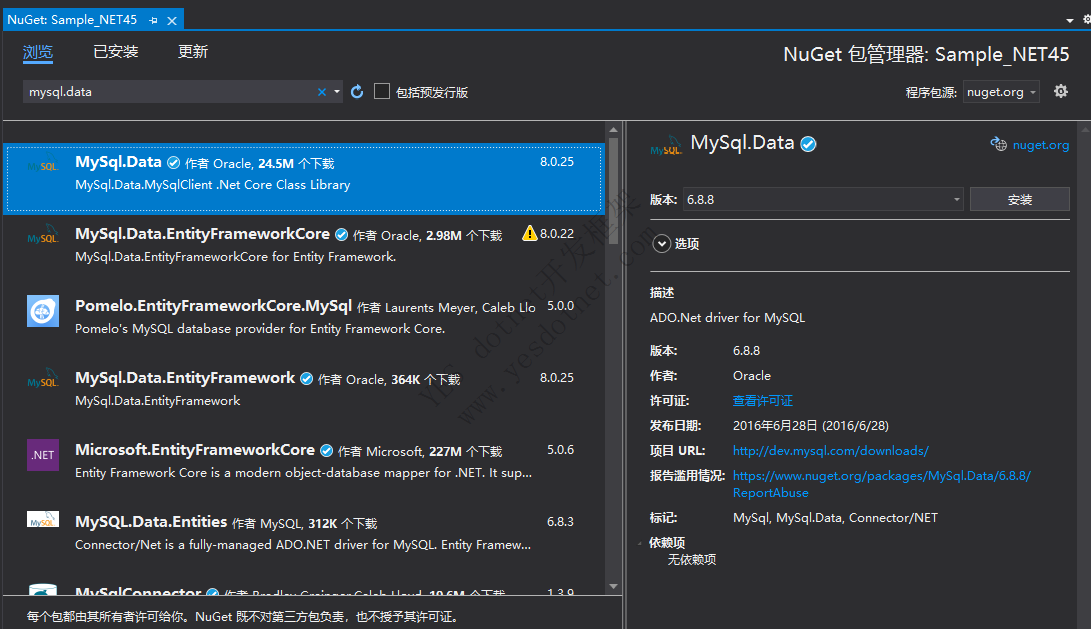
Task: Click the package list scroll up arrow
Action: pos(613,129)
